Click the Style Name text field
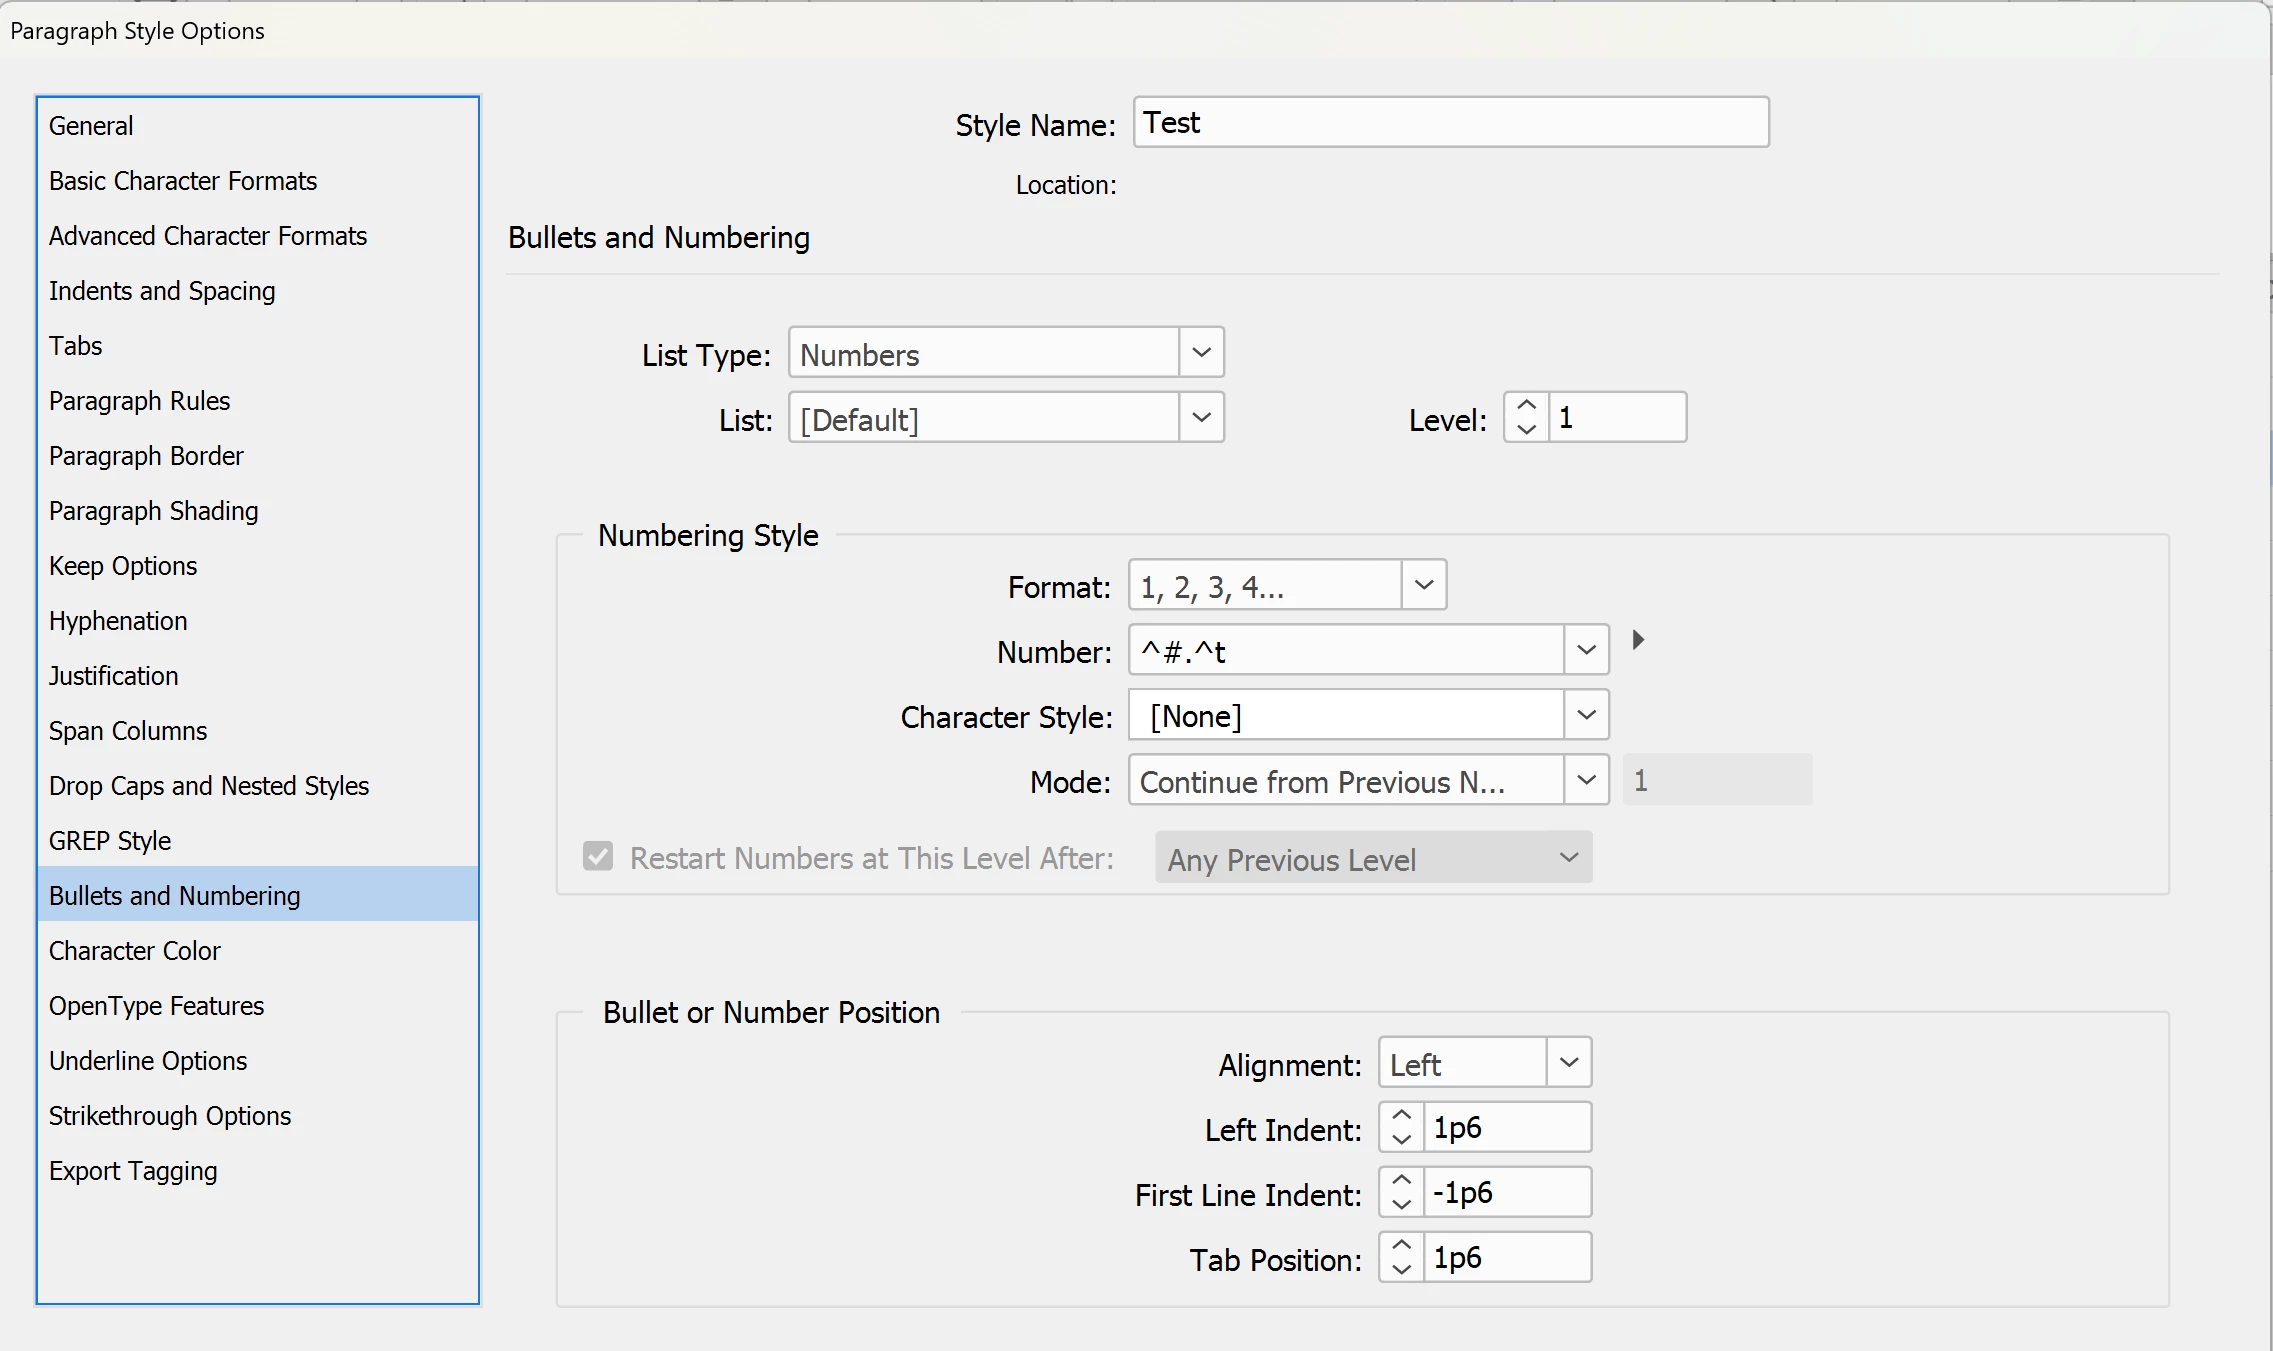 1450,123
